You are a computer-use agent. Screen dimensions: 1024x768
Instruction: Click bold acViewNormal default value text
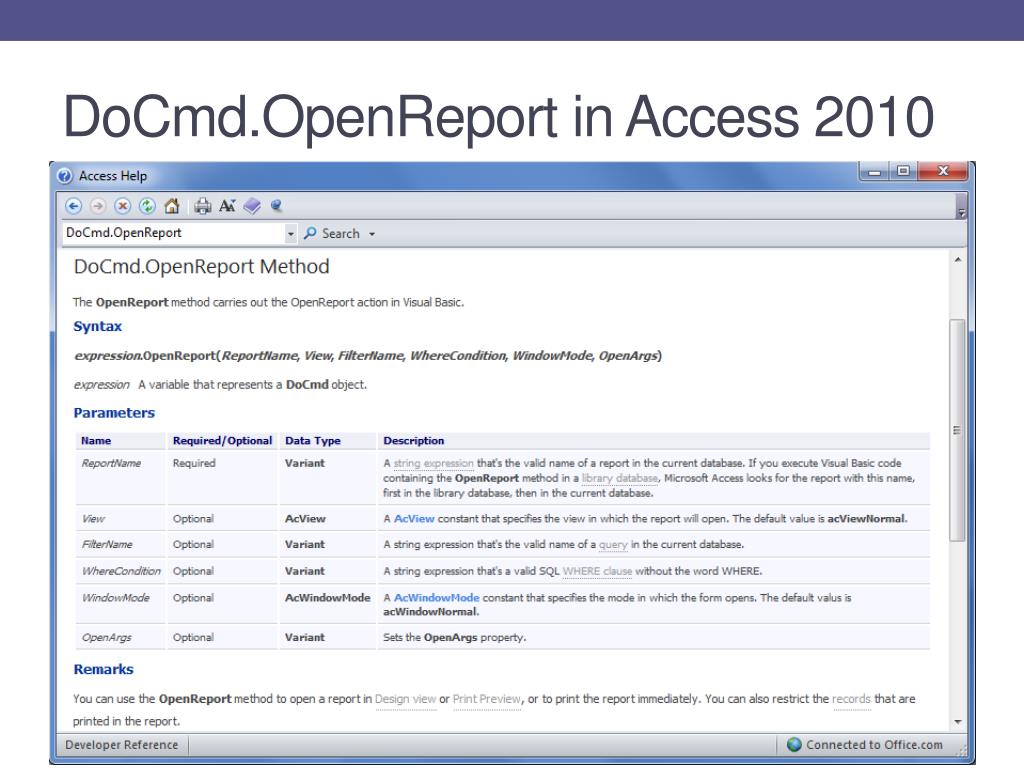[867, 519]
